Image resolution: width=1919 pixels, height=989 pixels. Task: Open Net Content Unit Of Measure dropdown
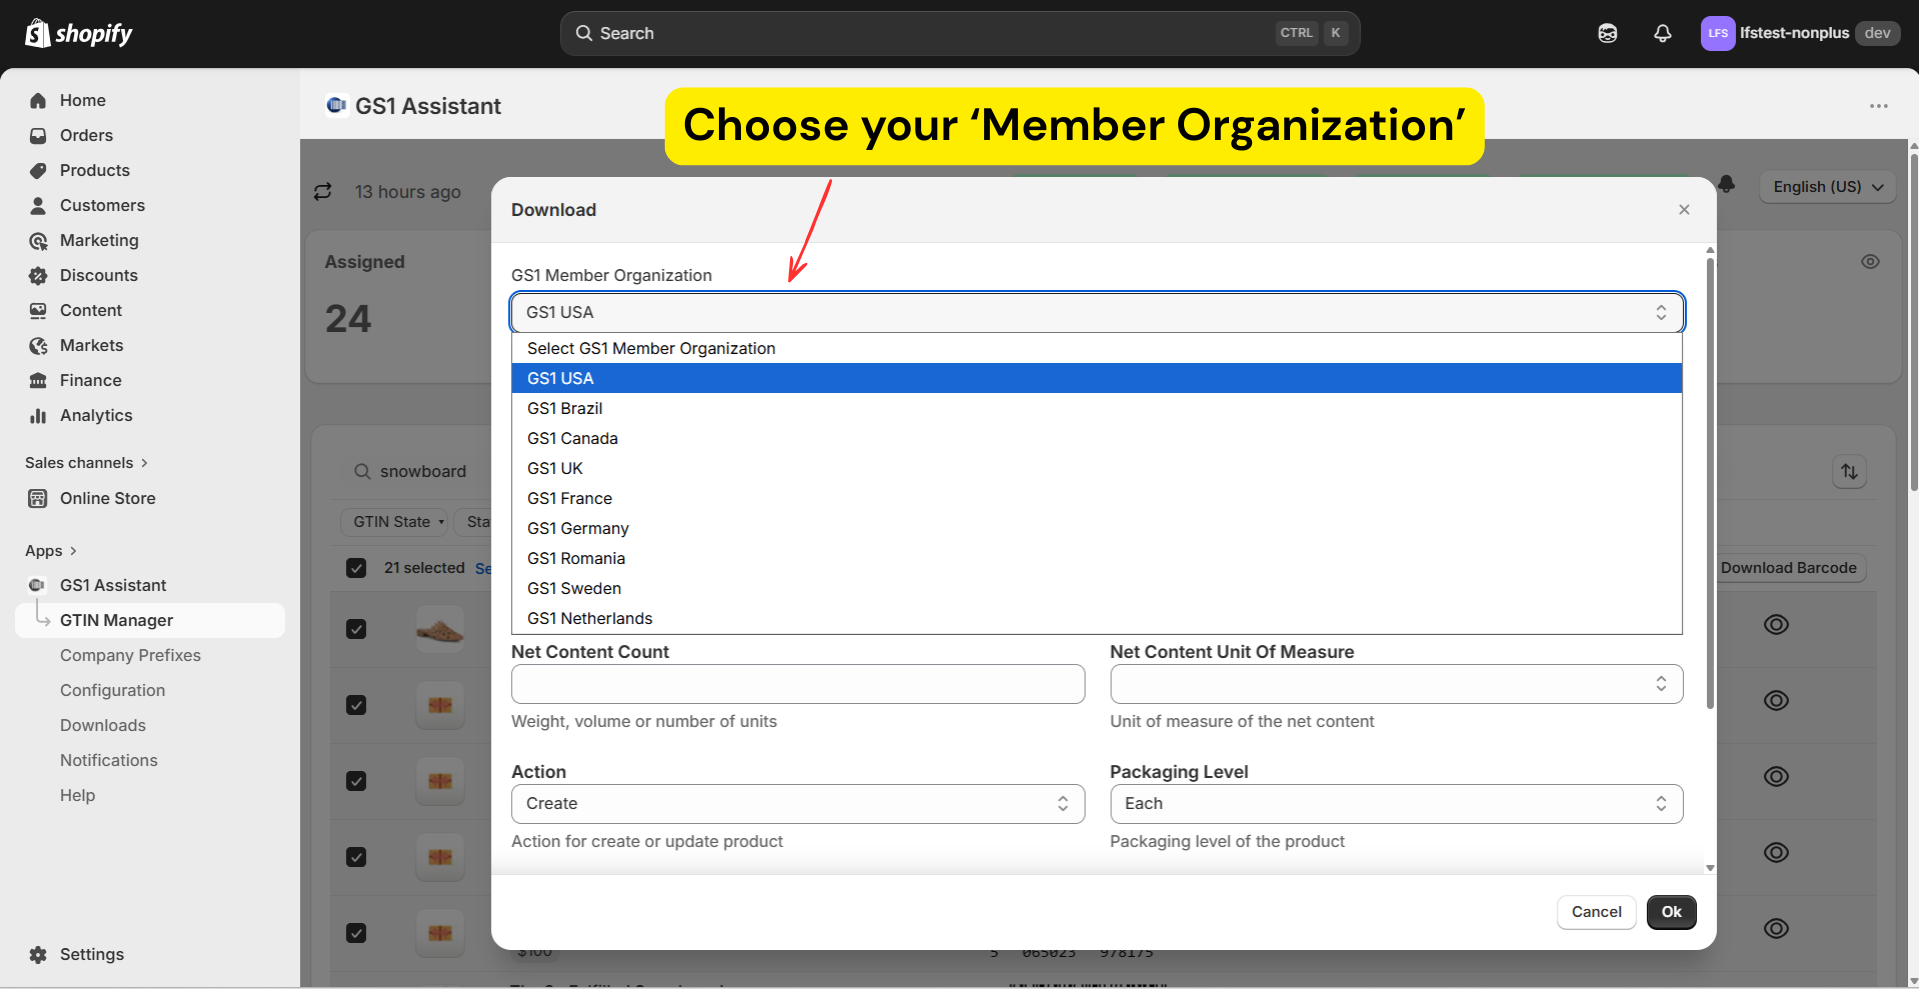tap(1396, 684)
